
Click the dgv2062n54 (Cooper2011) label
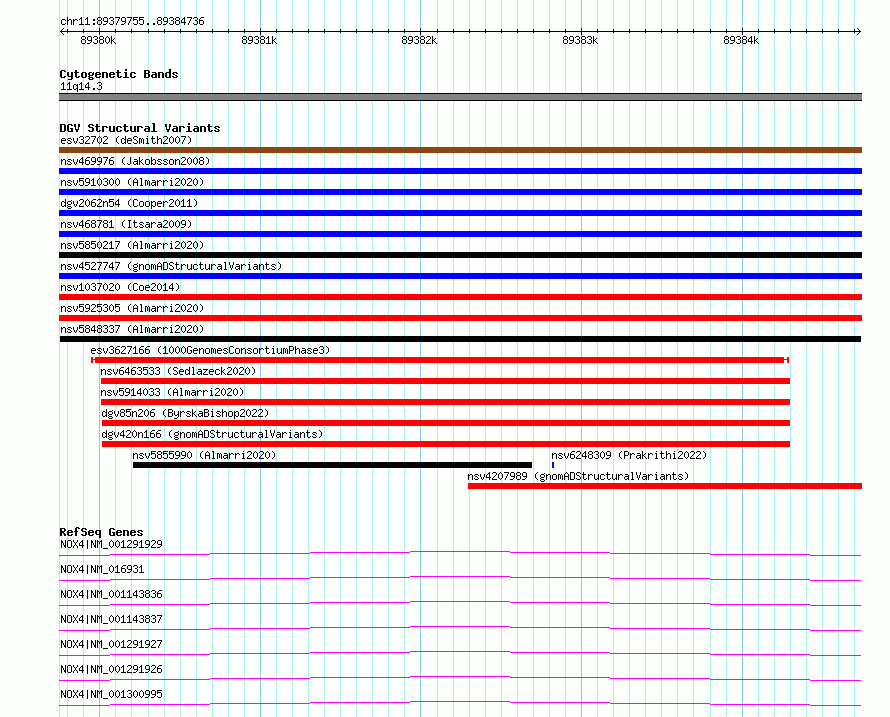[x=129, y=203]
